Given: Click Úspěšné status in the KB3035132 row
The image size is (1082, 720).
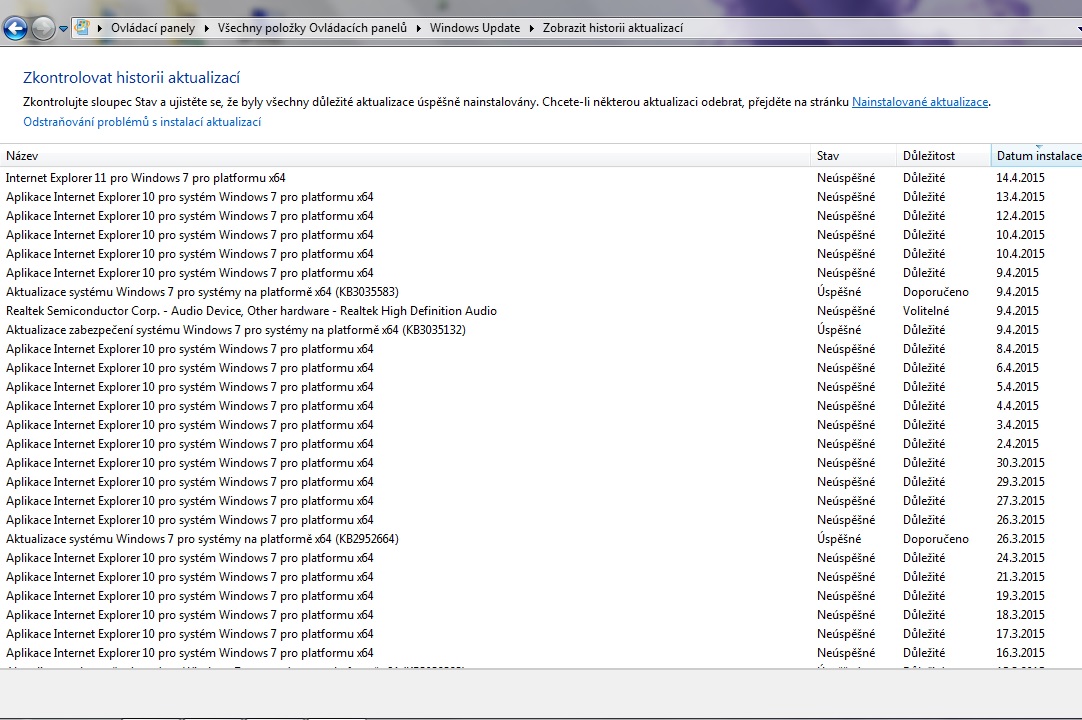Looking at the screenshot, I should [839, 330].
